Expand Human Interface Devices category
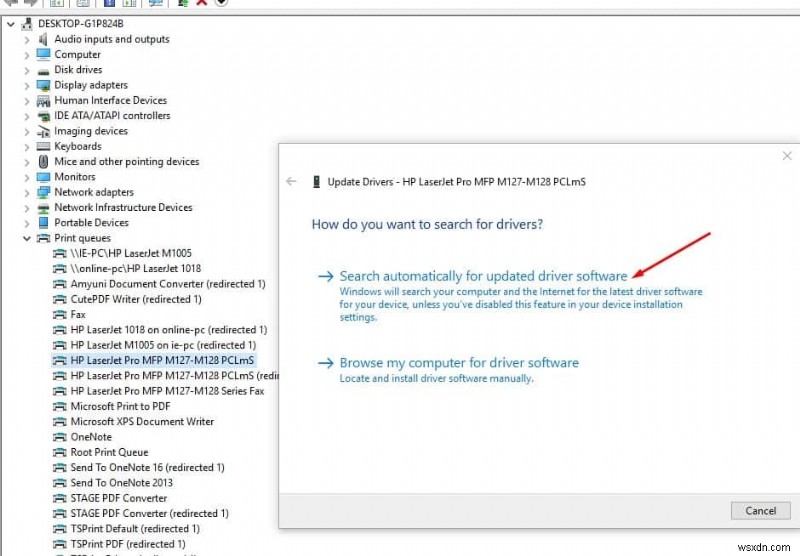Screen dimensions: 800x556 coord(27,101)
